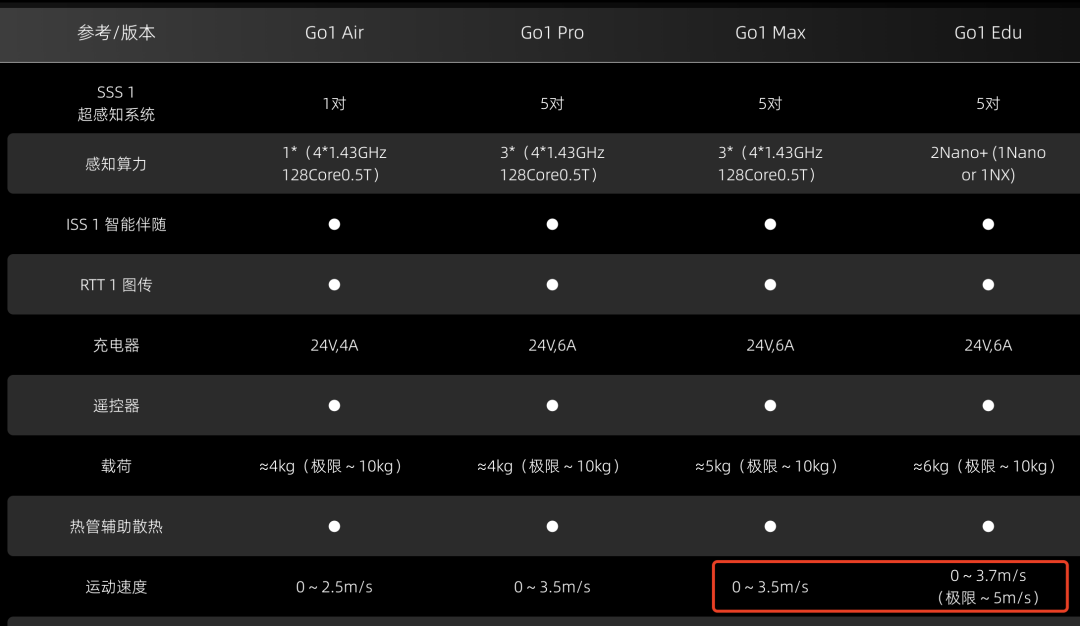This screenshot has height=626, width=1080.
Task: Click Go1 Pro's 0~3.5m/s speed value
Action: tap(552, 587)
